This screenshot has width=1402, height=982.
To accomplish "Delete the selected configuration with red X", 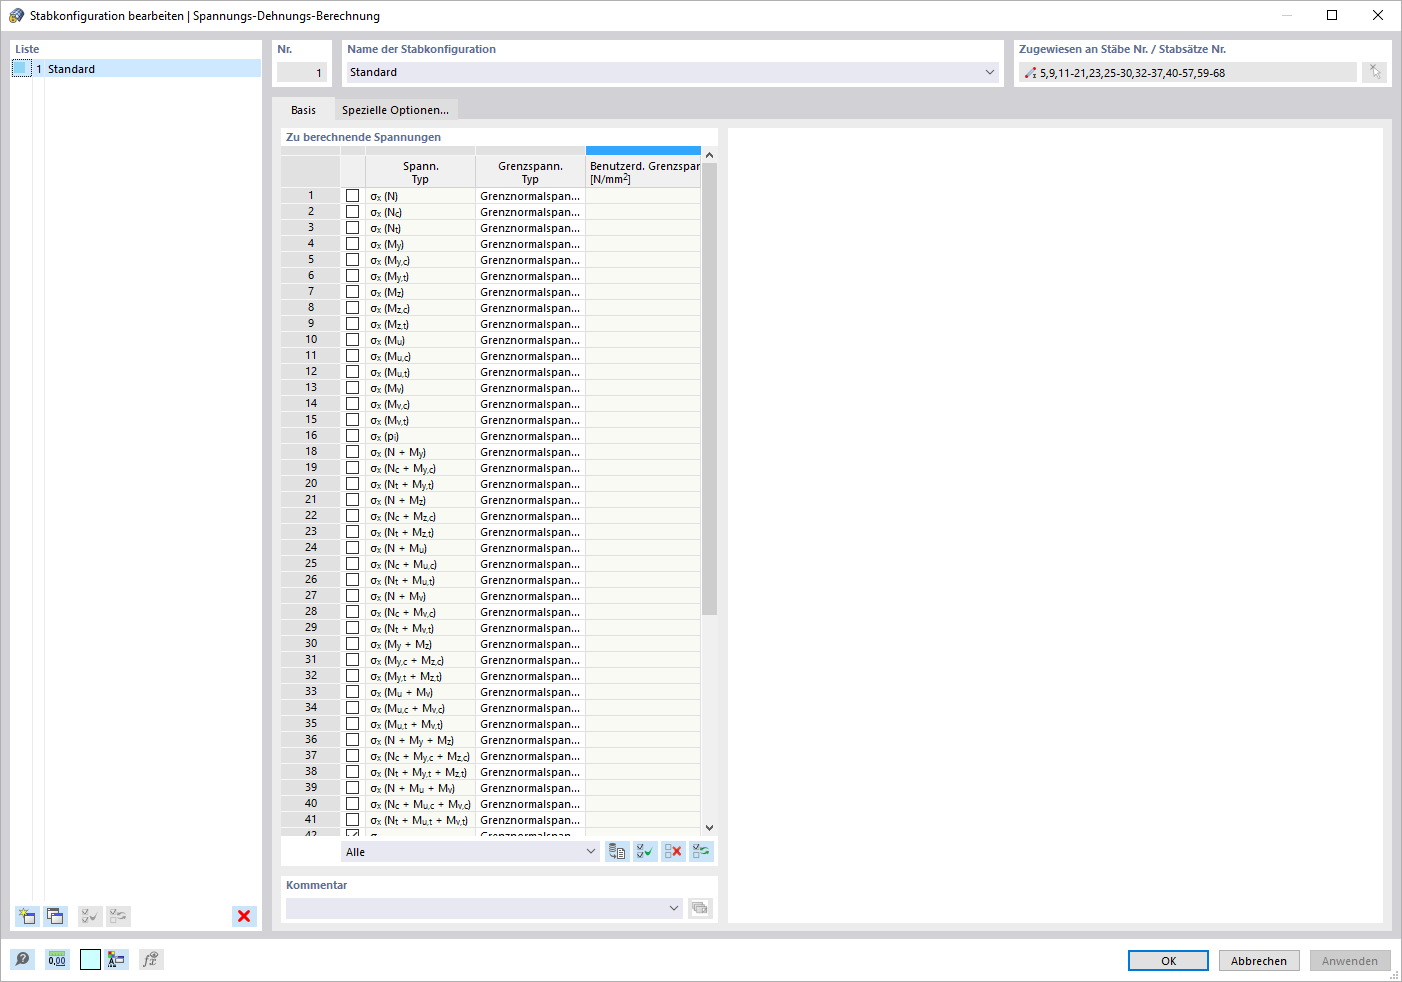I will tap(244, 916).
